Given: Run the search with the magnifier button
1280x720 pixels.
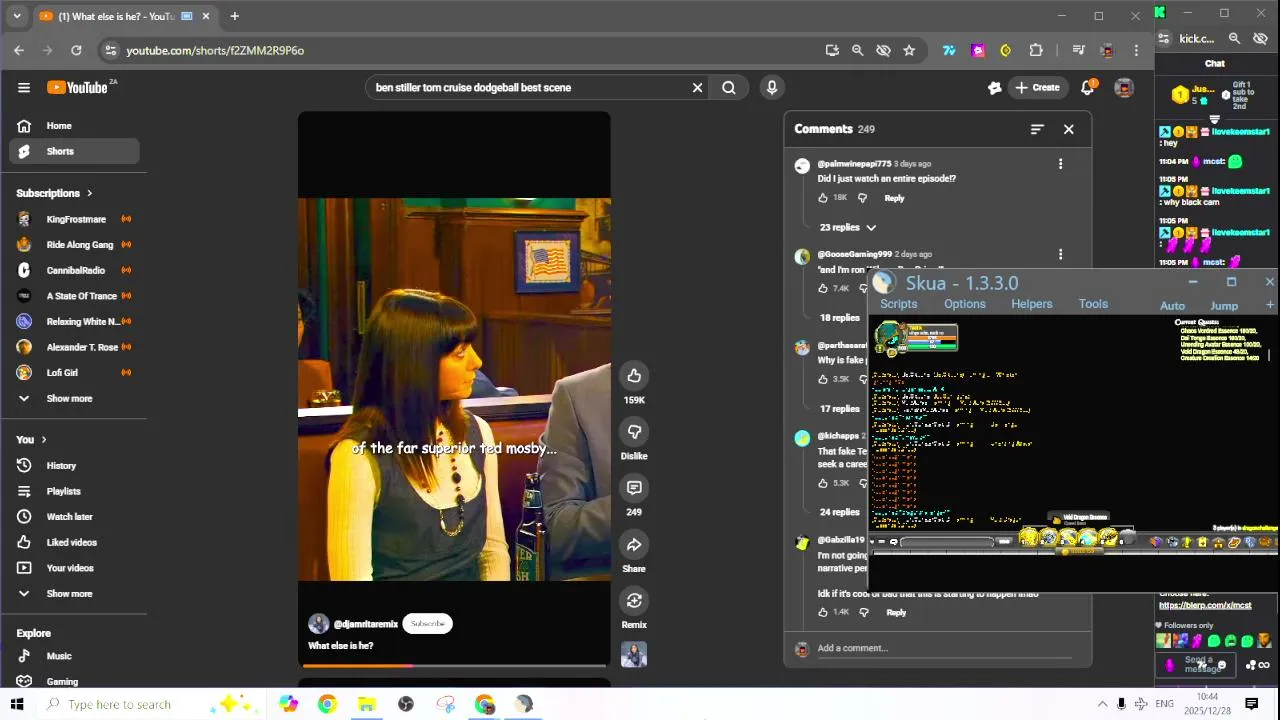Looking at the screenshot, I should 729,88.
